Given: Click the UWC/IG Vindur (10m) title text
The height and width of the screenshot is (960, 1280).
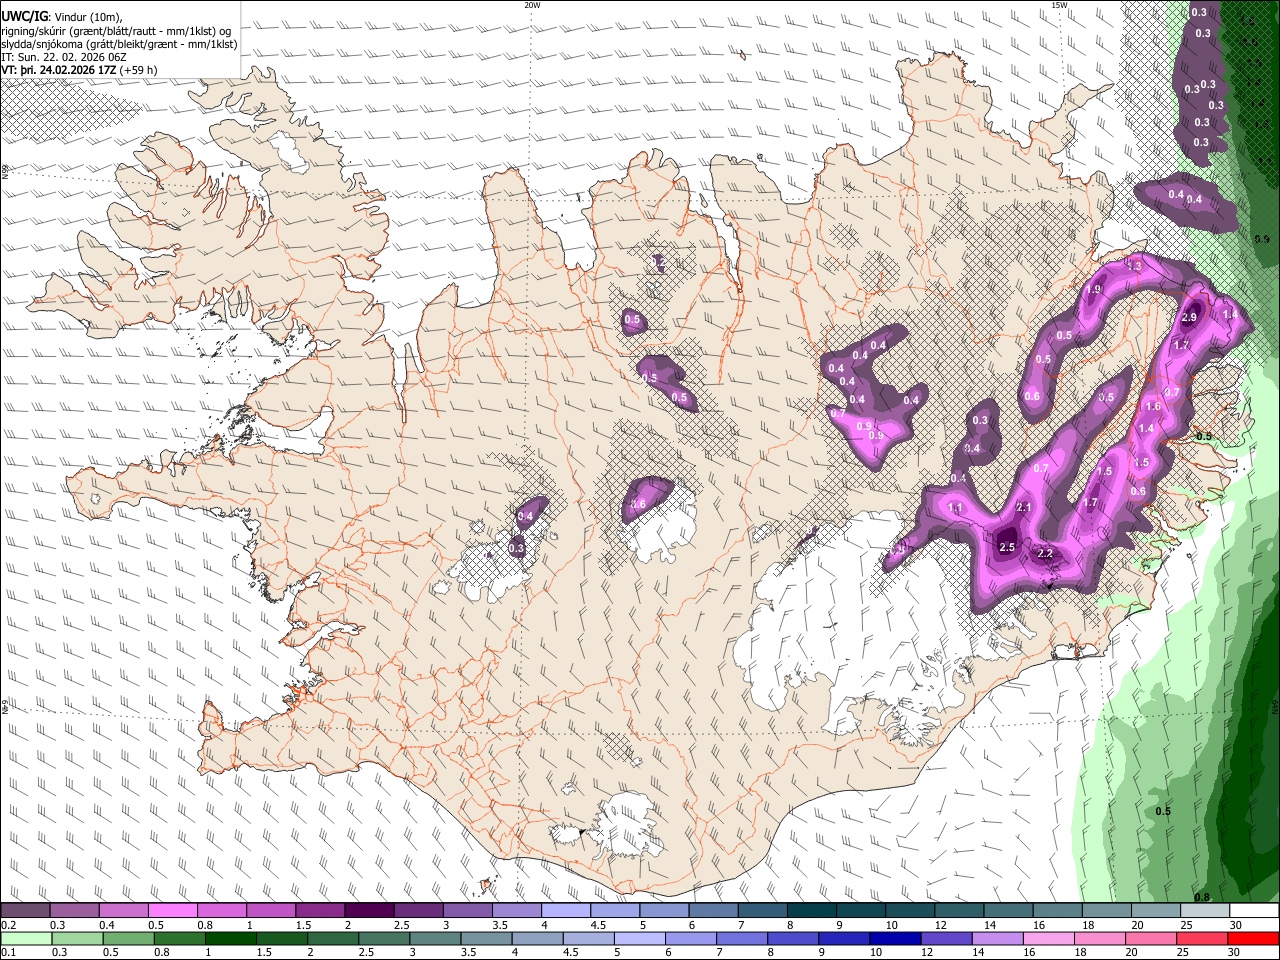Looking at the screenshot, I should [62, 16].
